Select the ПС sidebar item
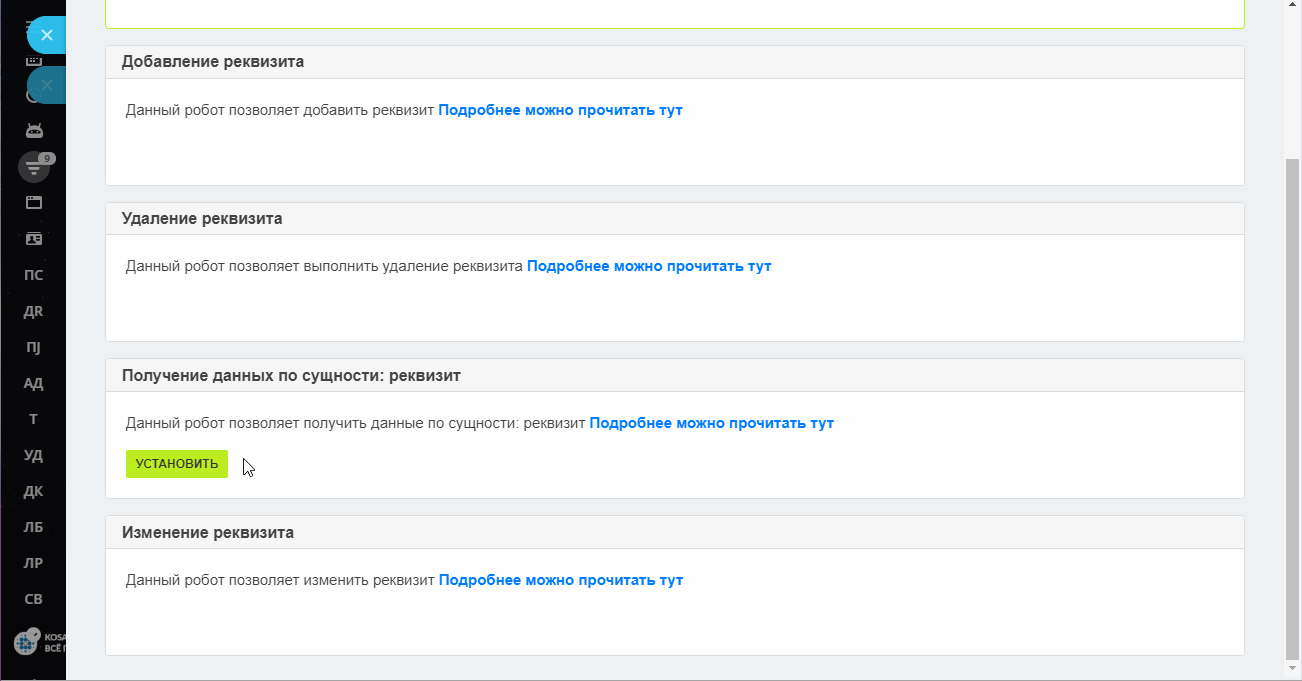The image size is (1302, 681). point(33,275)
